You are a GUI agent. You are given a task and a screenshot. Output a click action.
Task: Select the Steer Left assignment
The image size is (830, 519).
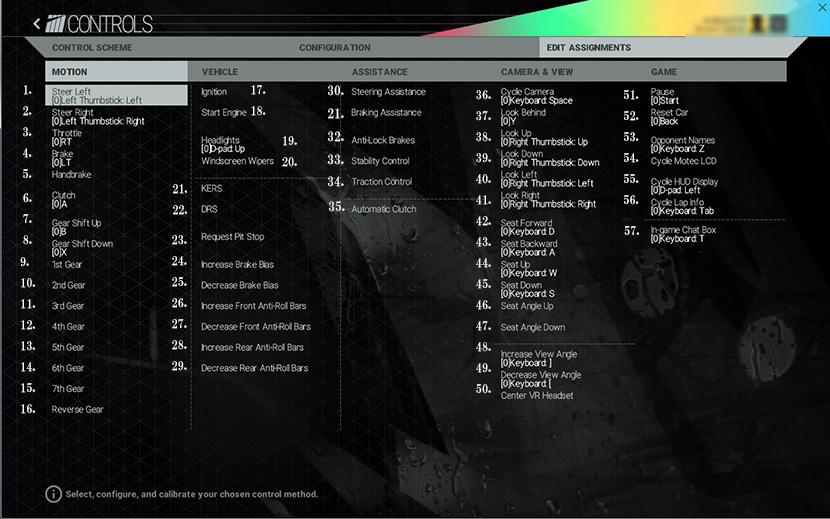[97, 96]
